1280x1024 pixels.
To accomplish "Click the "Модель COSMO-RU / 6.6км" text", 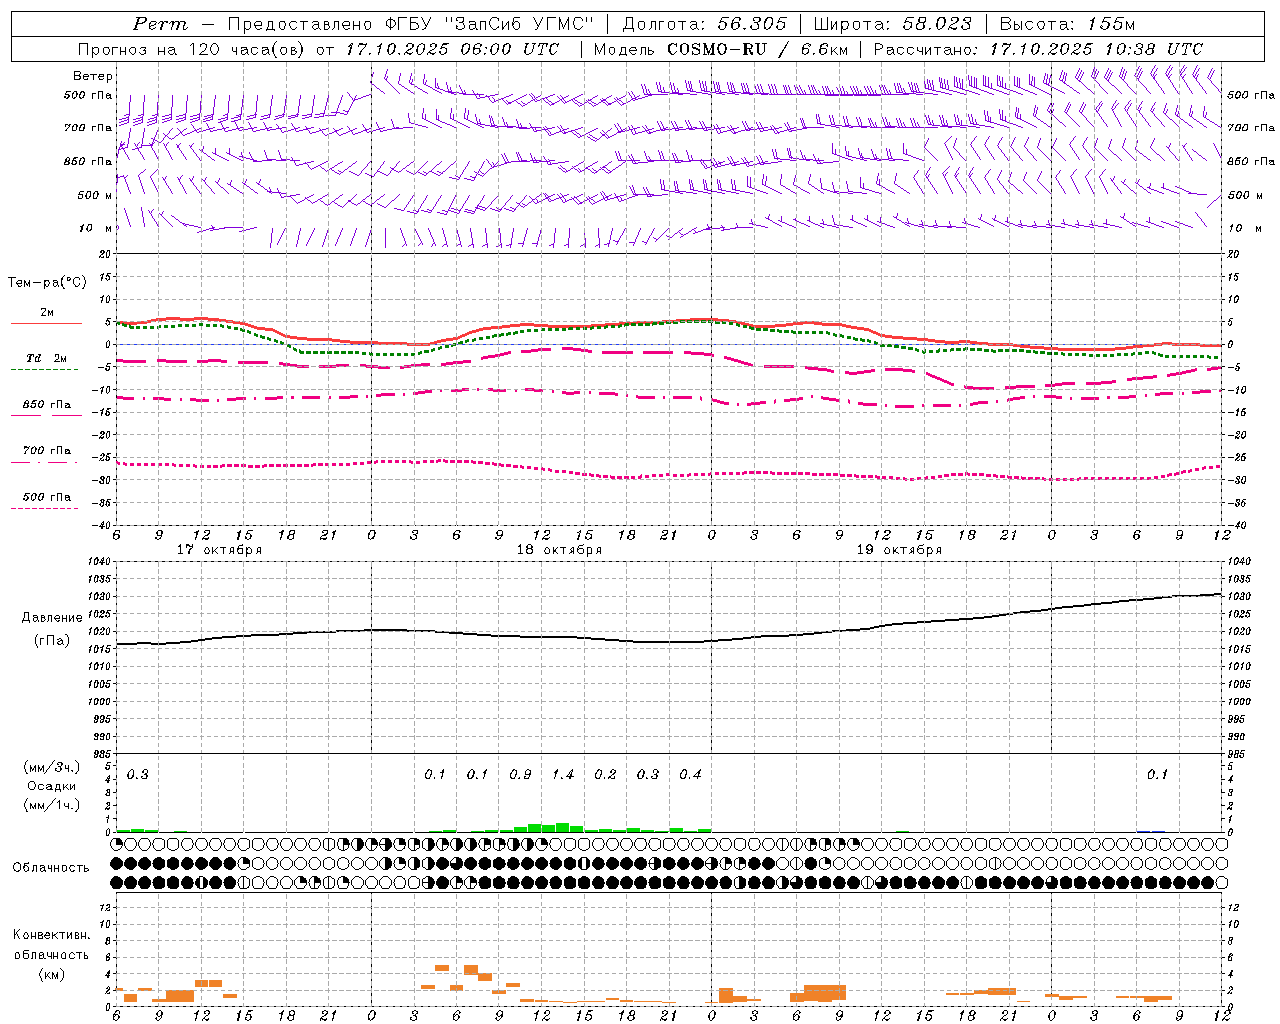I will [x=720, y=49].
